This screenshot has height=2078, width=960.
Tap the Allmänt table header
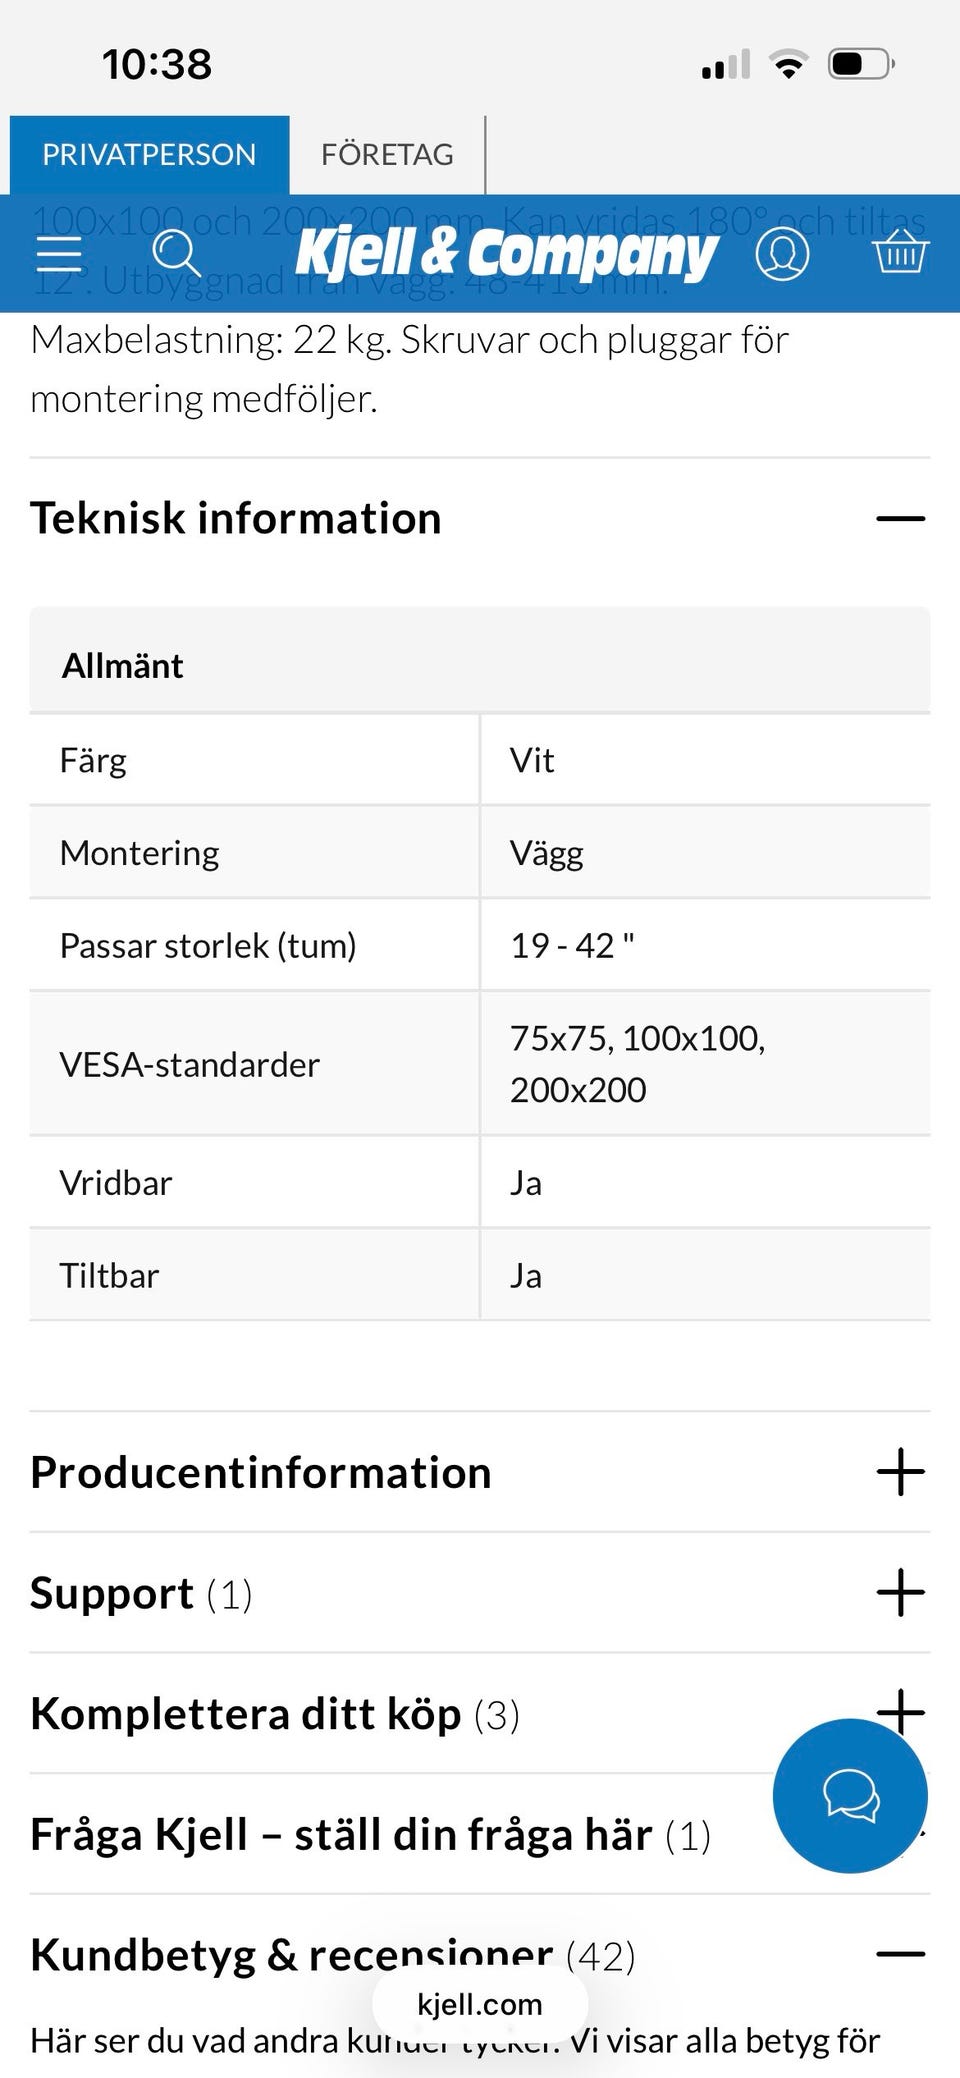pos(123,666)
